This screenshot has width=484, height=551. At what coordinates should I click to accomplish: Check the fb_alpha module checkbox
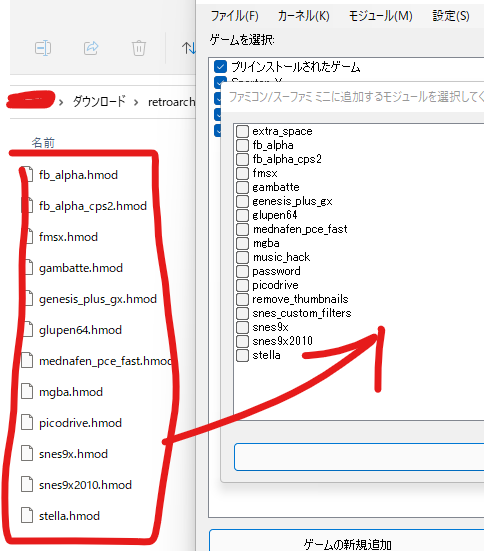pyautogui.click(x=242, y=145)
